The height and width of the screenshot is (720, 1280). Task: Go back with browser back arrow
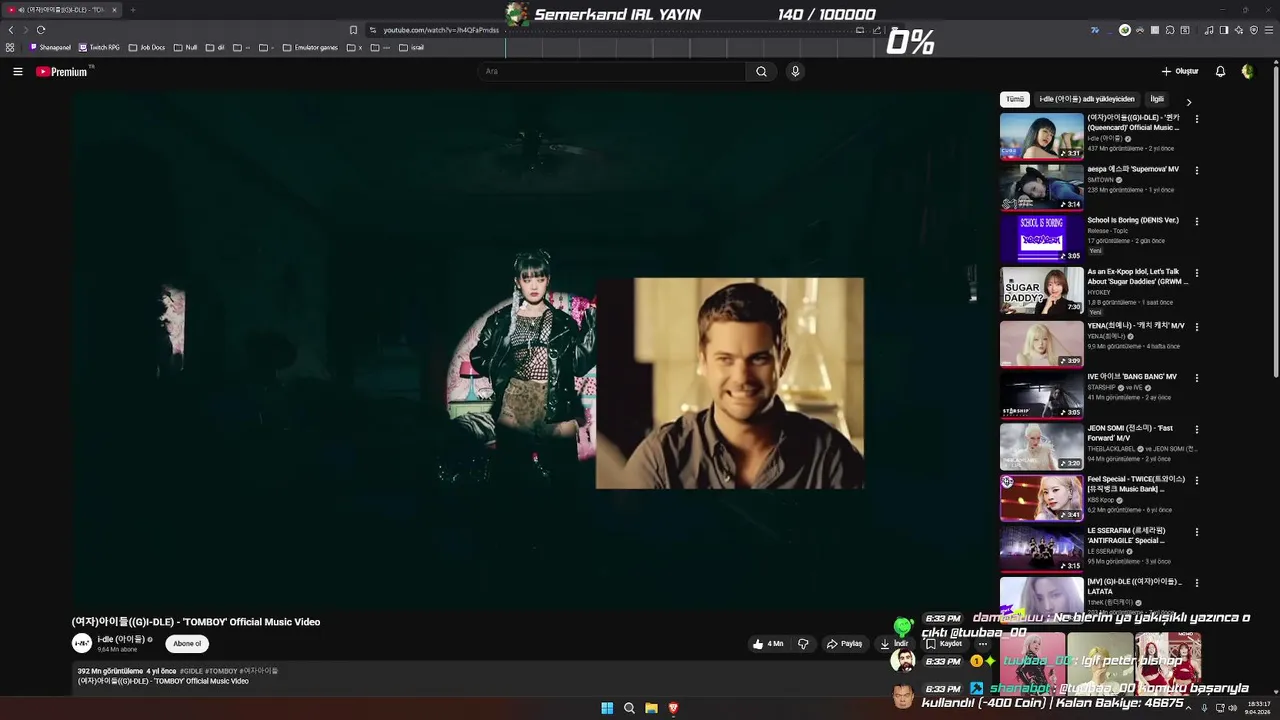tap(11, 30)
